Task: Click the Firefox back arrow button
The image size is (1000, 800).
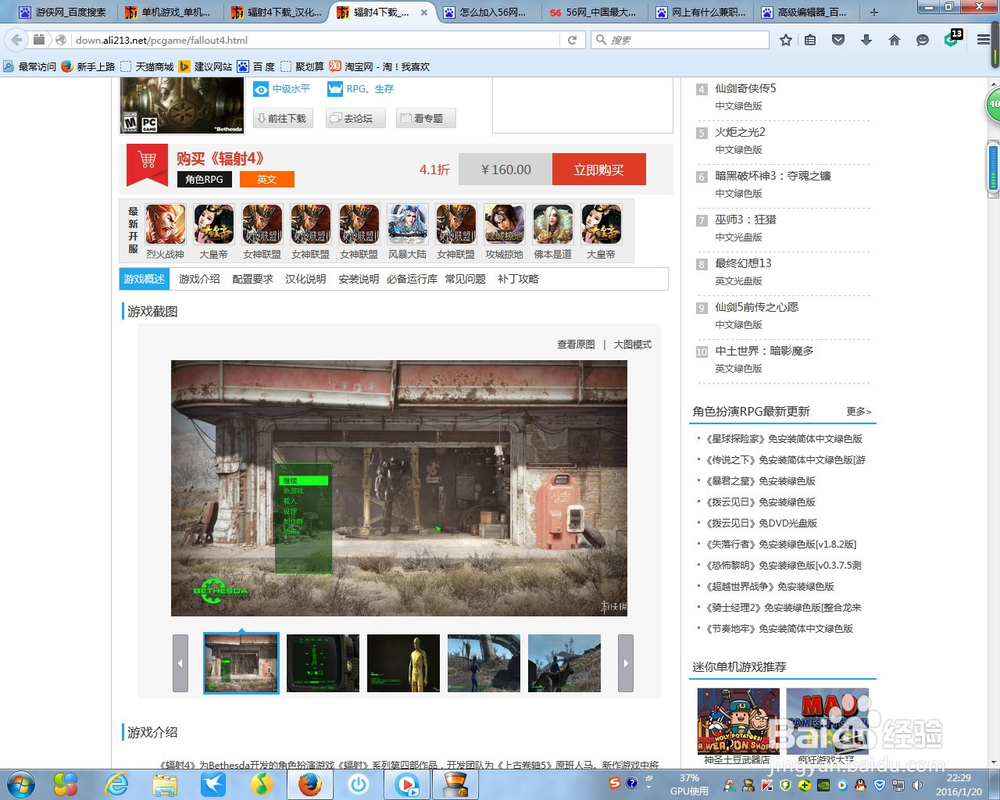Action: coord(17,40)
